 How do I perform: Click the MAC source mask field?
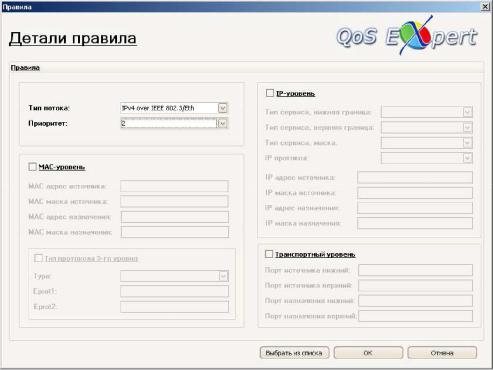click(174, 202)
